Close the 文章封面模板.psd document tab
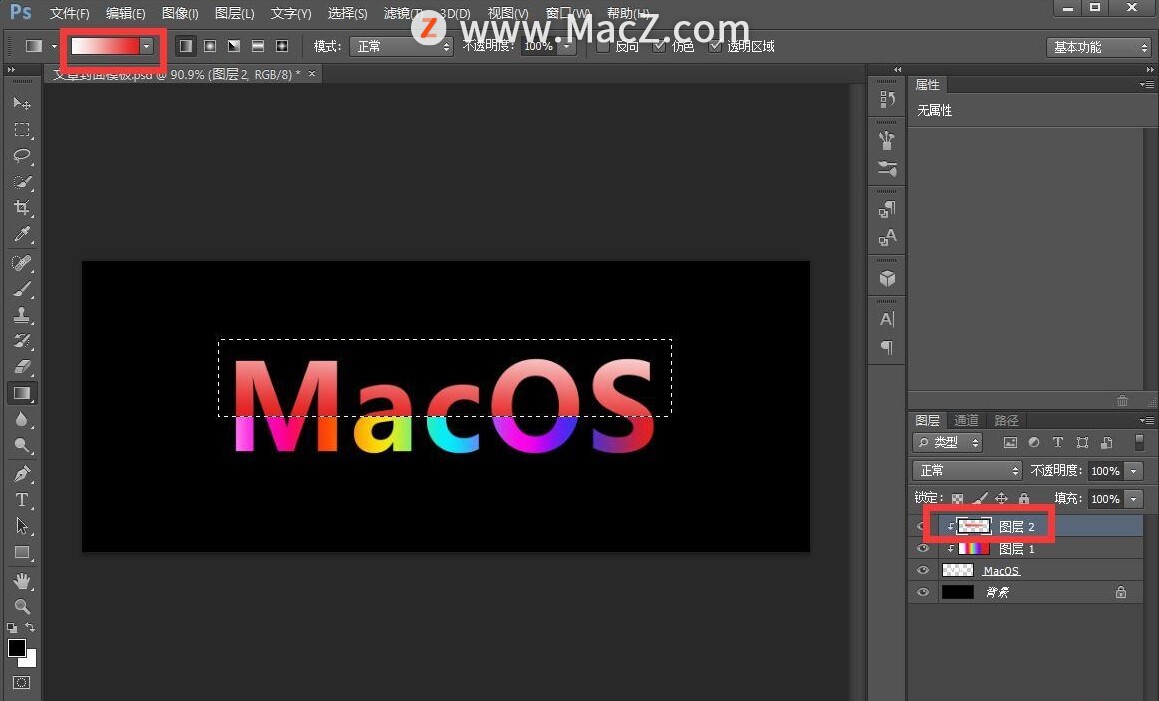The image size is (1159, 701). click(312, 73)
